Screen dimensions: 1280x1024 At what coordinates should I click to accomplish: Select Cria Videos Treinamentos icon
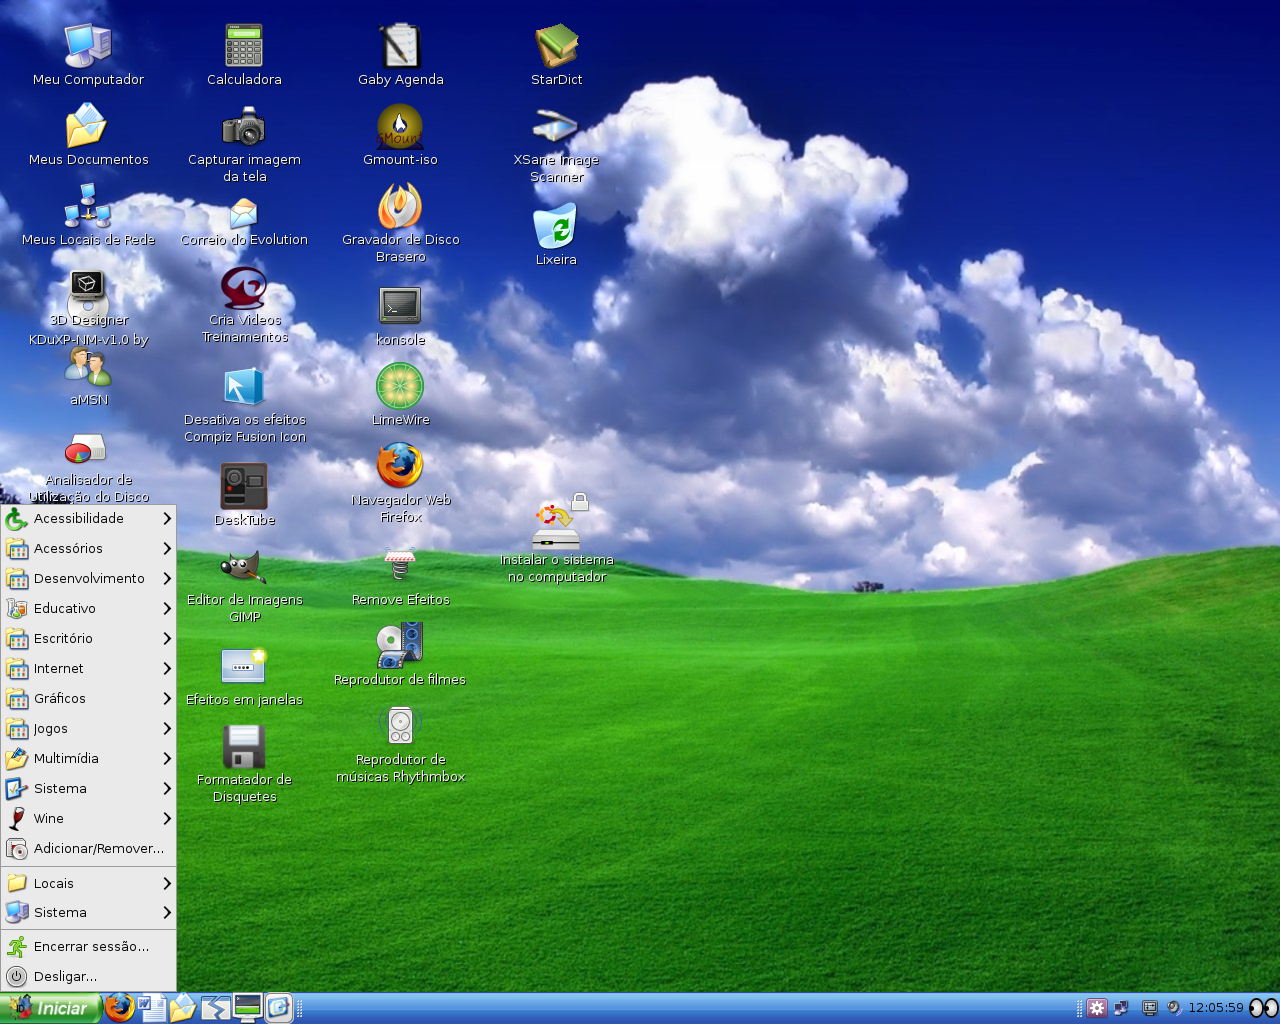(244, 288)
